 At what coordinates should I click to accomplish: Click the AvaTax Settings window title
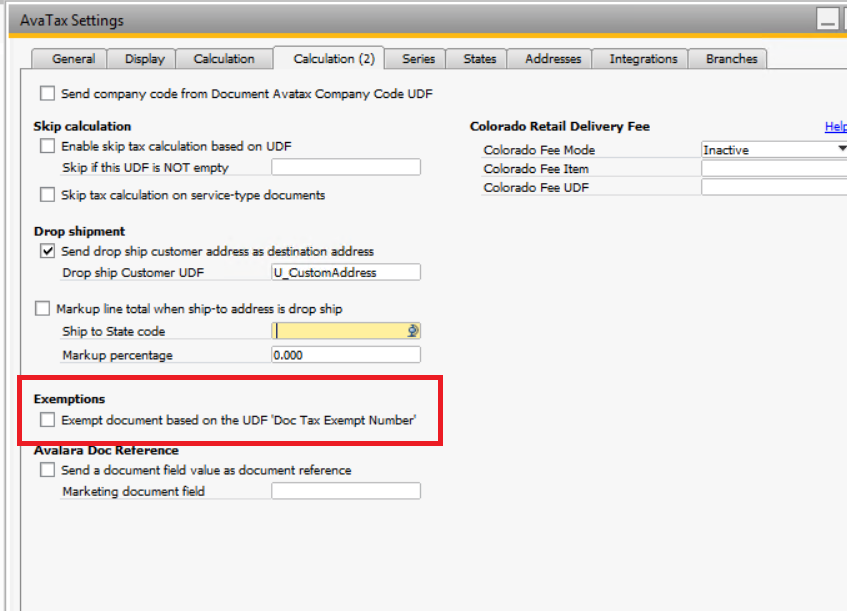[x=72, y=21]
